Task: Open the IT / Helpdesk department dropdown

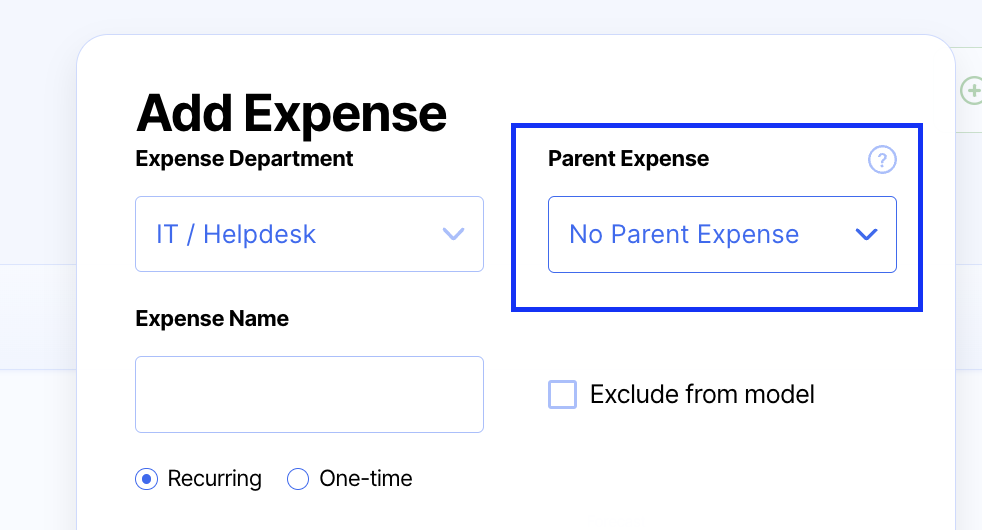Action: coord(309,234)
